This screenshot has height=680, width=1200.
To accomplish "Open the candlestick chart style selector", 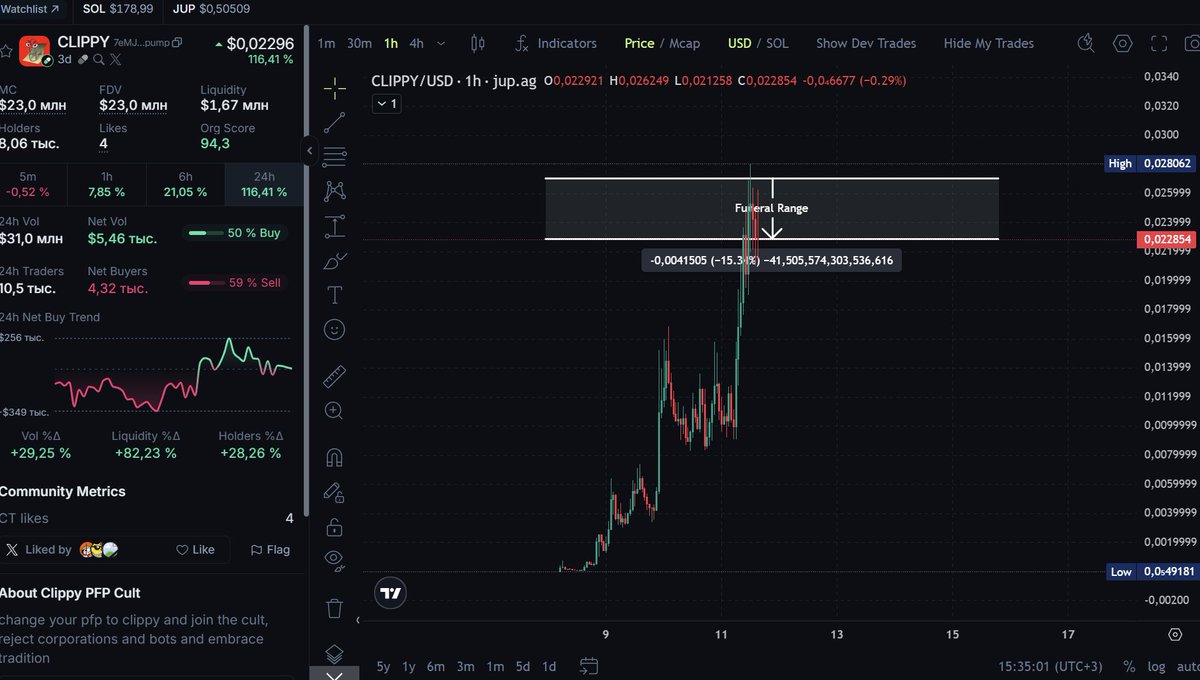I will pyautogui.click(x=477, y=43).
